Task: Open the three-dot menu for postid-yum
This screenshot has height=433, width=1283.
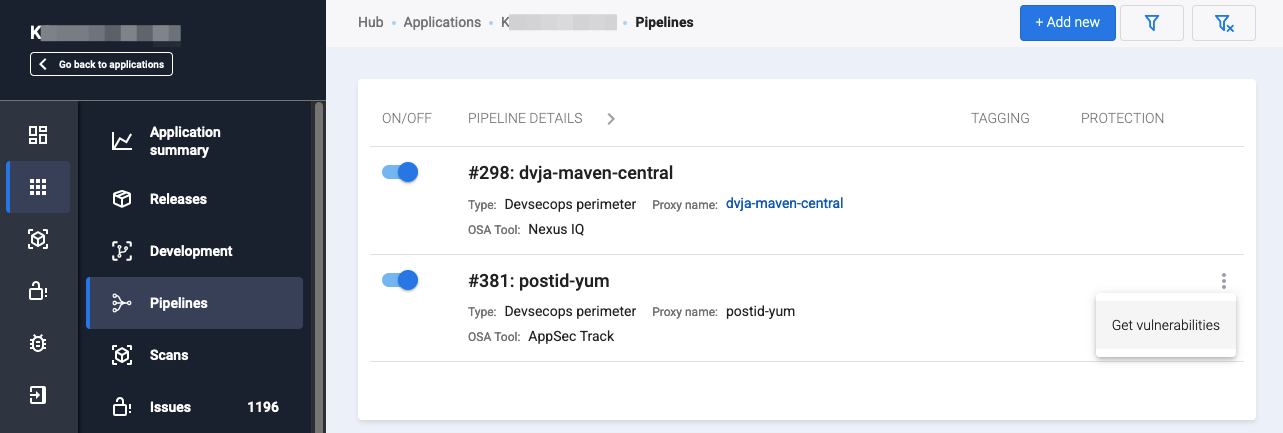Action: click(1223, 282)
